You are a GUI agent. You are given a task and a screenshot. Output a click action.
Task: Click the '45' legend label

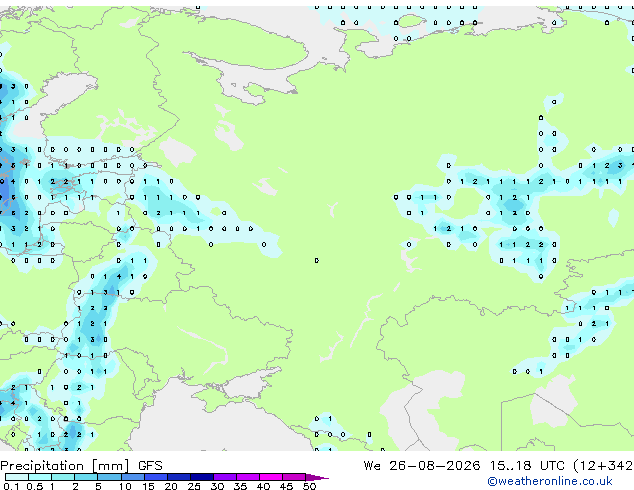click(286, 486)
